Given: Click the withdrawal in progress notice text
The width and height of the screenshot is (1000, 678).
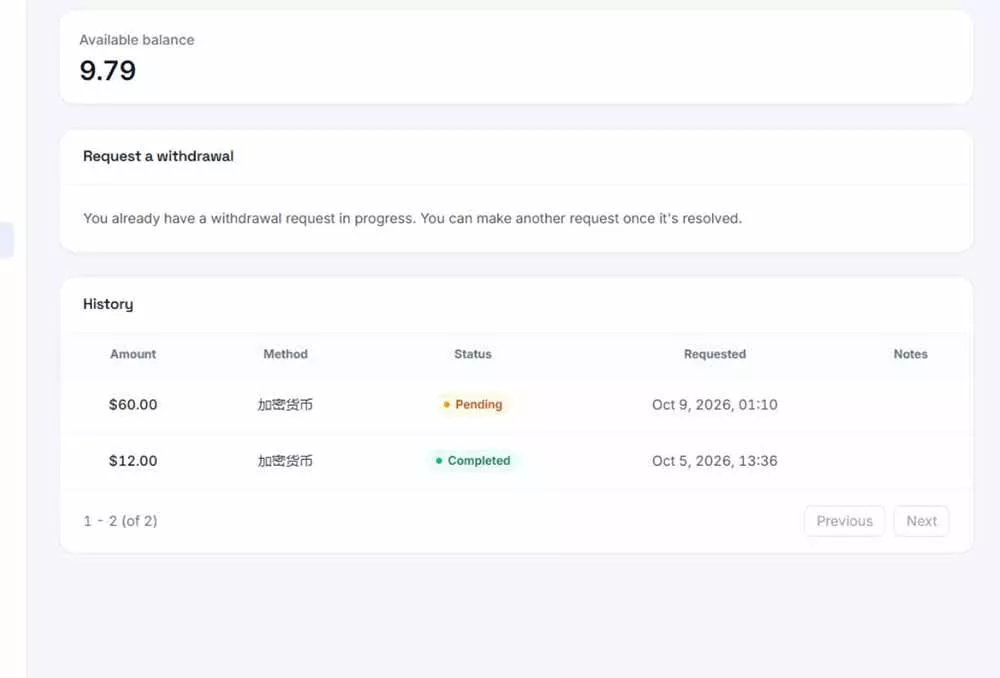Looking at the screenshot, I should tap(413, 218).
